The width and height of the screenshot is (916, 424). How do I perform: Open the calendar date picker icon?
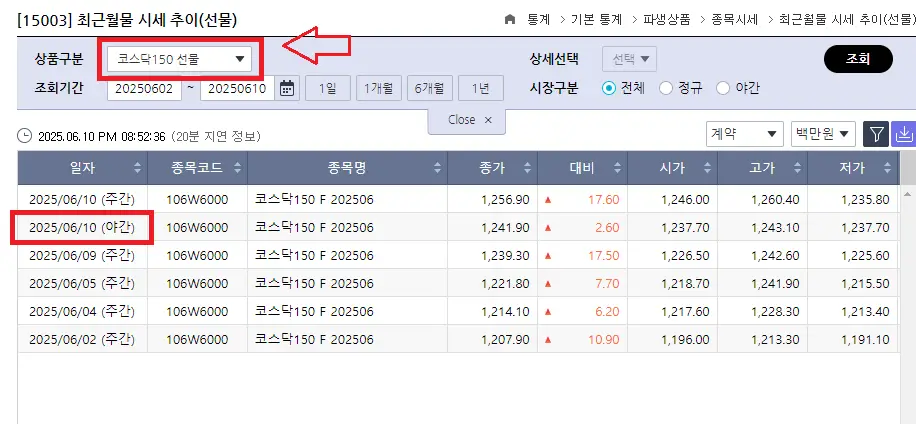[x=287, y=89]
